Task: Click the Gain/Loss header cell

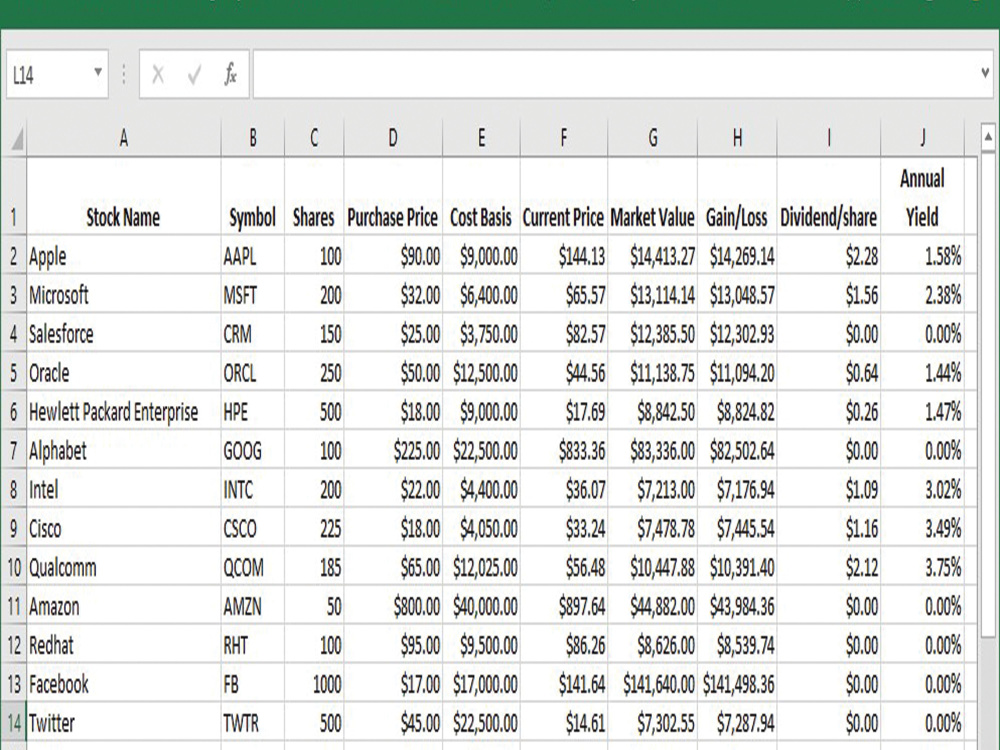Action: pyautogui.click(x=737, y=196)
